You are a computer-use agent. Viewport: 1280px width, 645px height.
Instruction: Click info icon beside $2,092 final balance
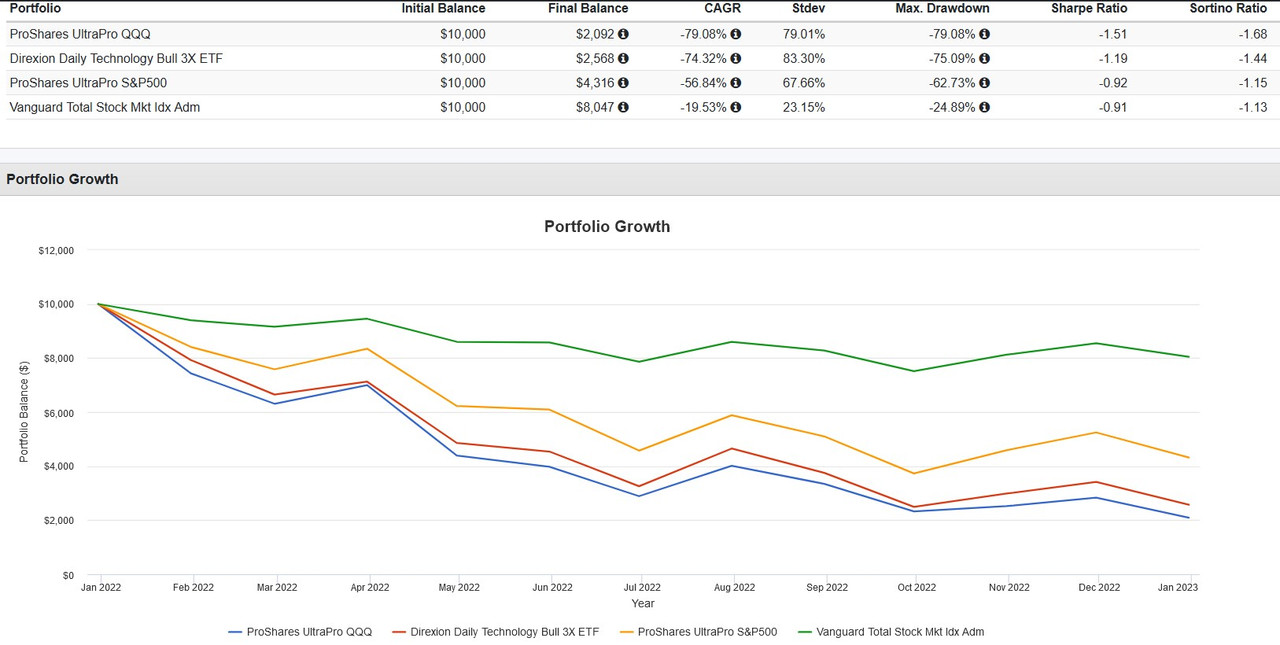pos(624,34)
